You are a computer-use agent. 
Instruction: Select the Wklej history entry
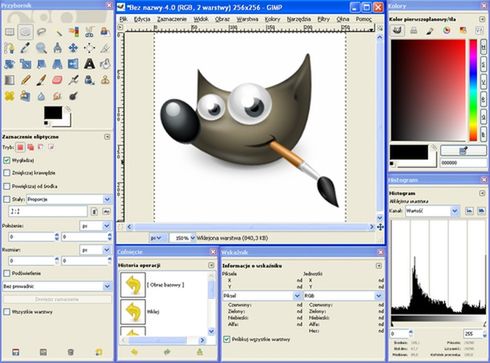[164, 312]
